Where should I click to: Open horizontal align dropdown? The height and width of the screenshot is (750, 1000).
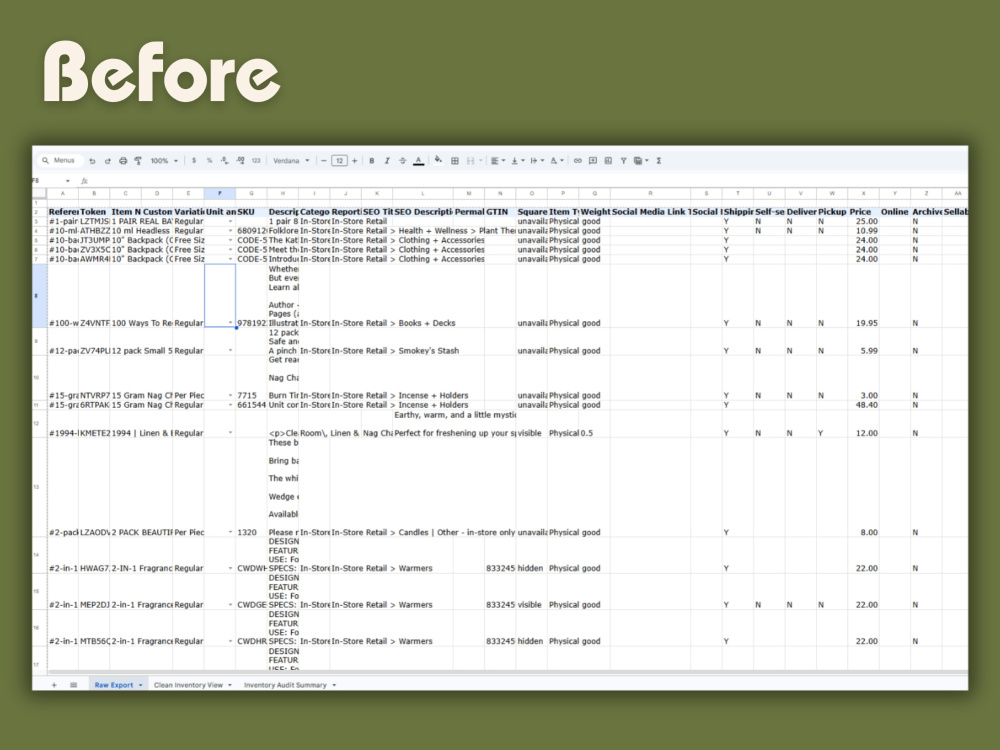[497, 161]
